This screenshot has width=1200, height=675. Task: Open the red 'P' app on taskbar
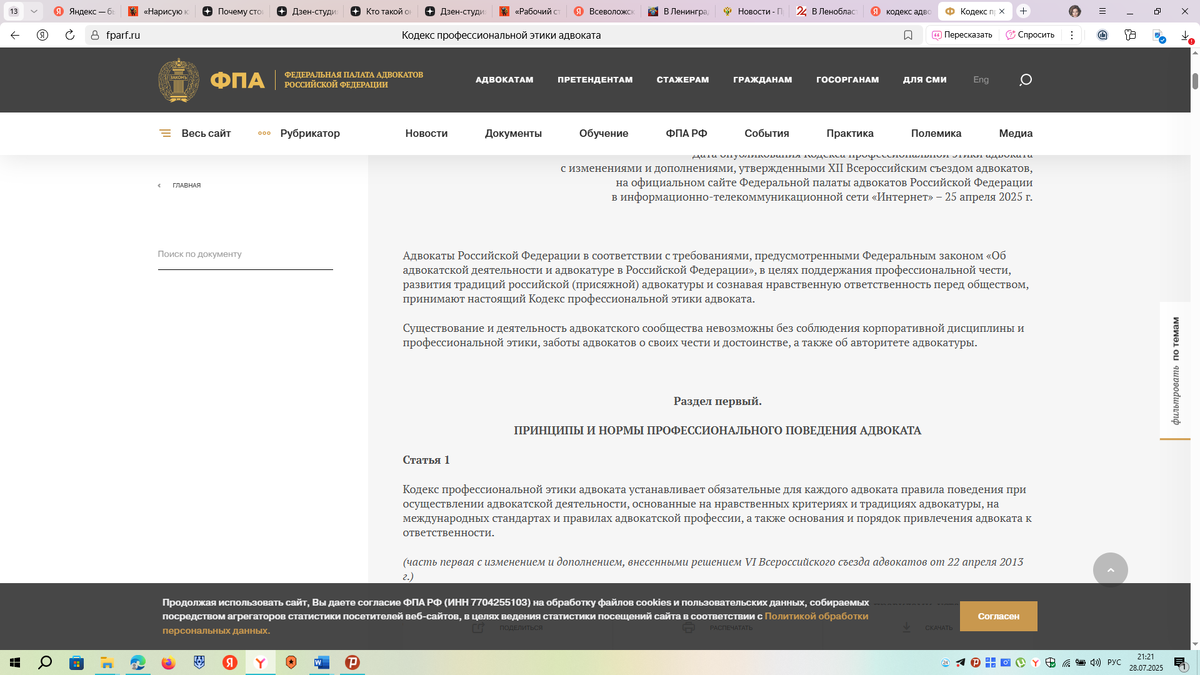click(352, 662)
